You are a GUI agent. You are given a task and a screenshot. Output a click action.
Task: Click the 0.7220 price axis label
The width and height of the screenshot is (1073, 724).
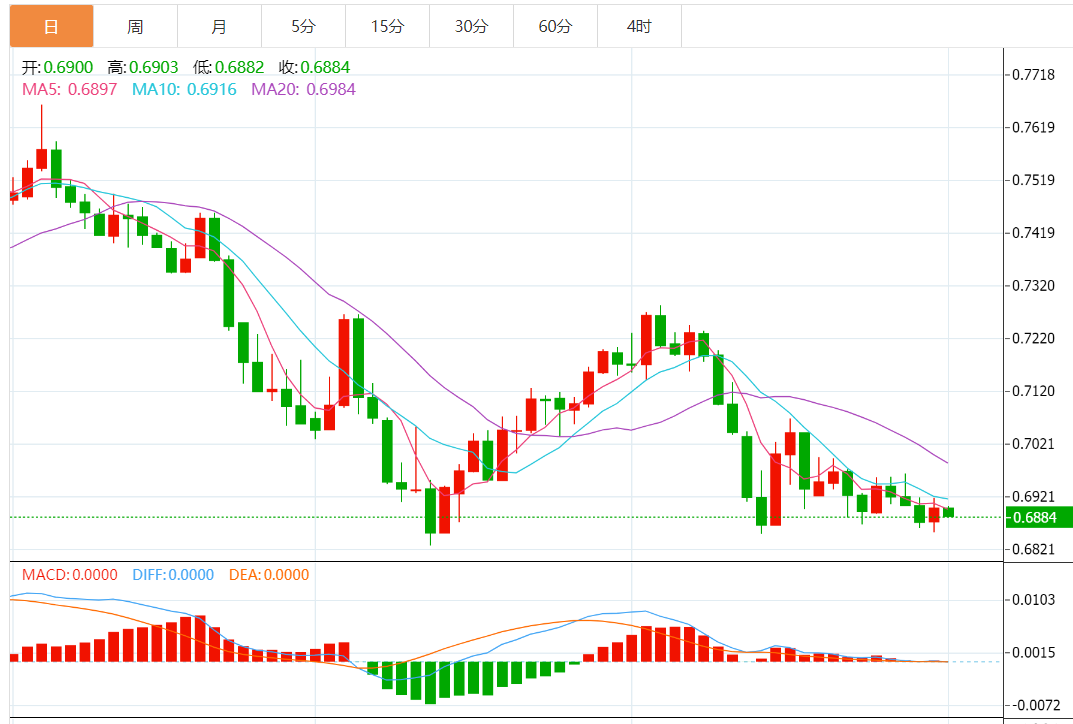pos(1033,338)
